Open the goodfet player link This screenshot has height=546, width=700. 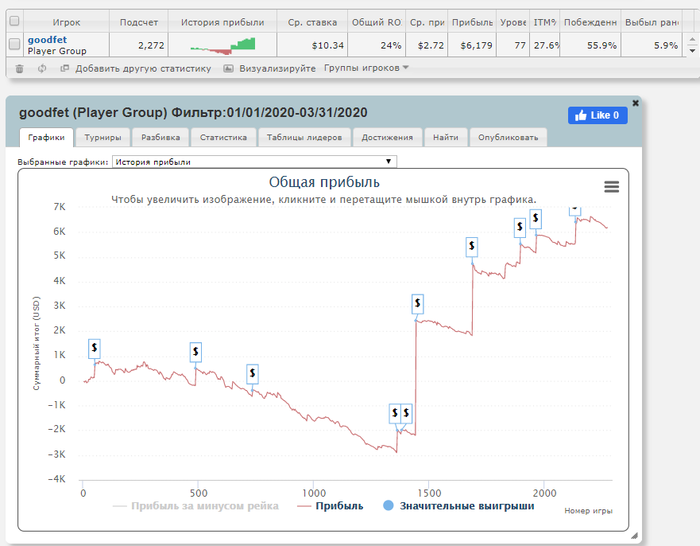click(47, 40)
